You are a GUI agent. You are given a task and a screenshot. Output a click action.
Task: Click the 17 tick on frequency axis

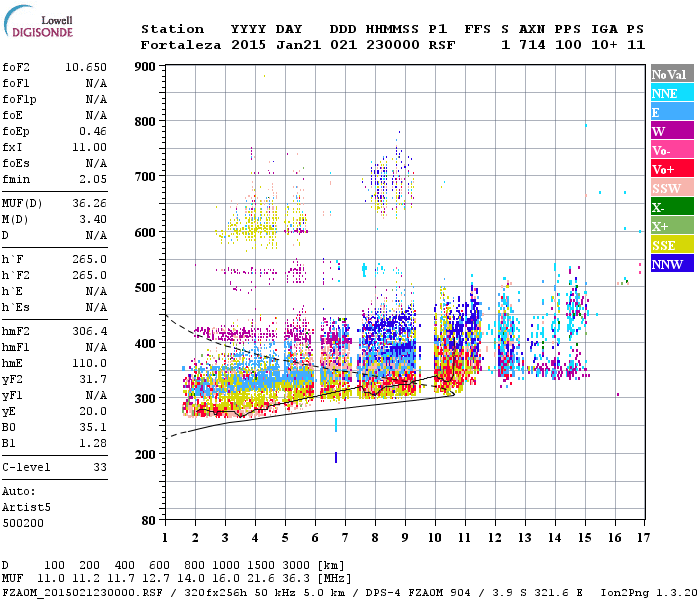pos(642,538)
